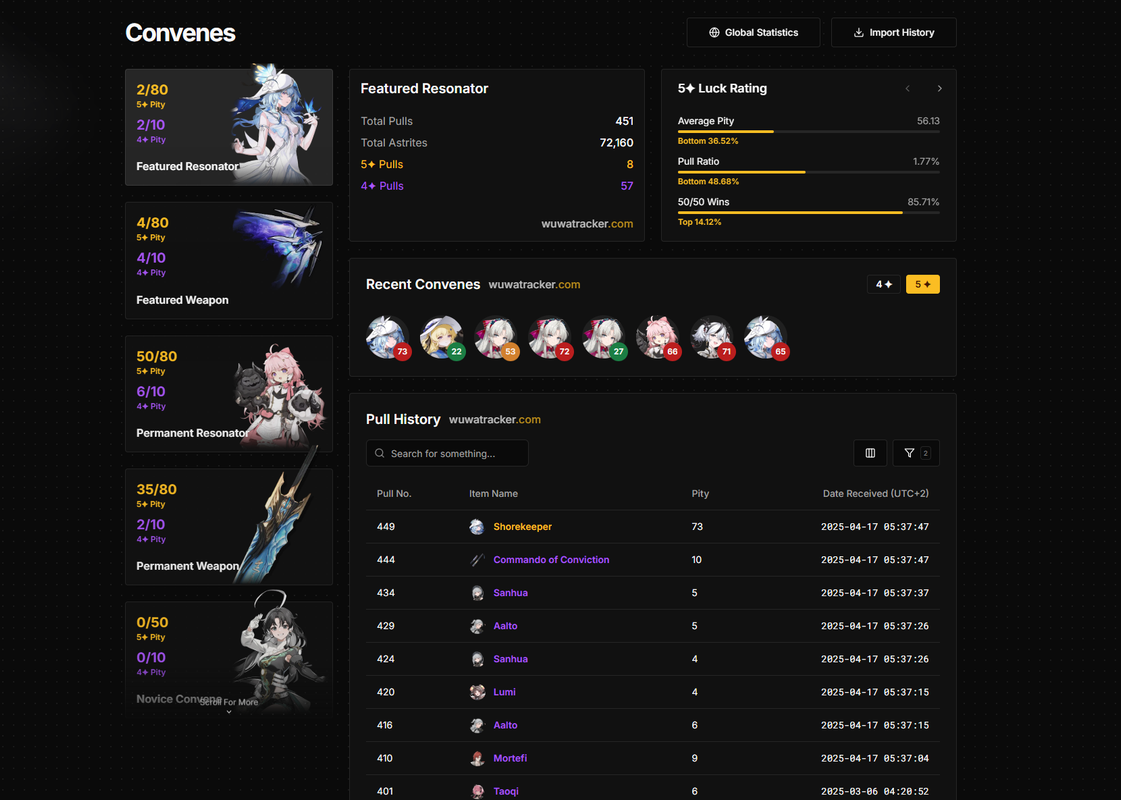The height and width of the screenshot is (800, 1121).
Task: Click the recent convene avatar with pity 27
Action: (604, 337)
